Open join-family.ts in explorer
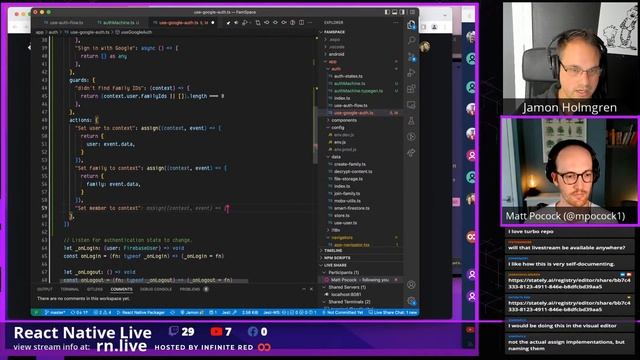640x360 pixels. coord(347,193)
